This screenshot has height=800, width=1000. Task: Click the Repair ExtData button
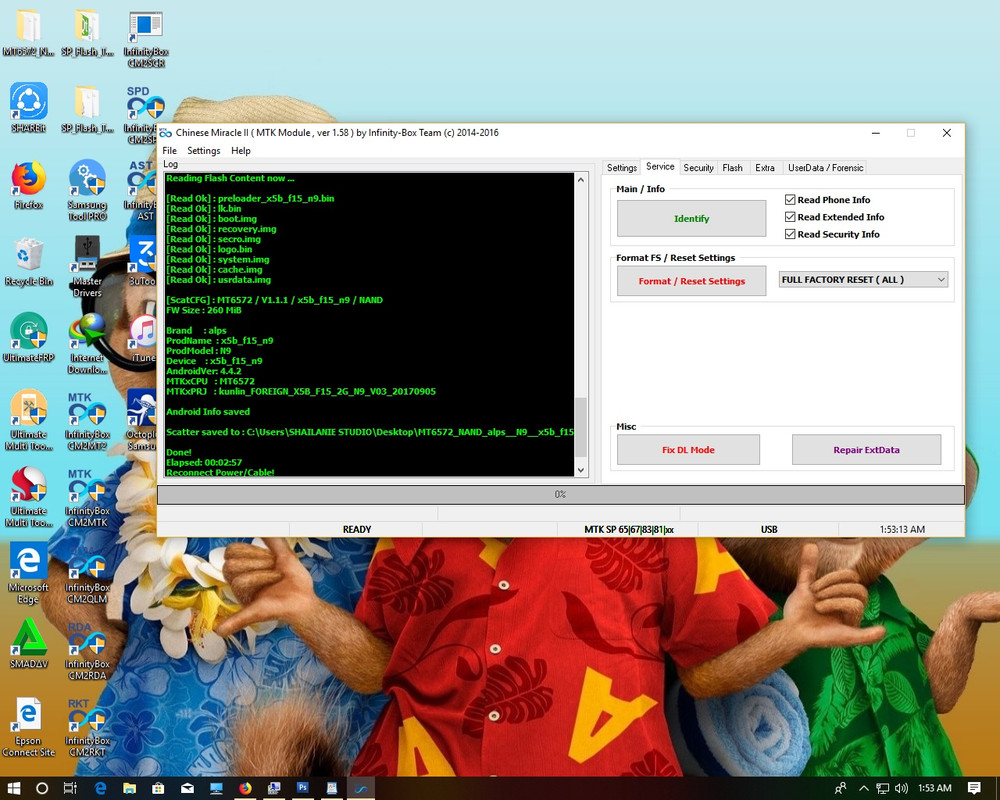(x=866, y=450)
